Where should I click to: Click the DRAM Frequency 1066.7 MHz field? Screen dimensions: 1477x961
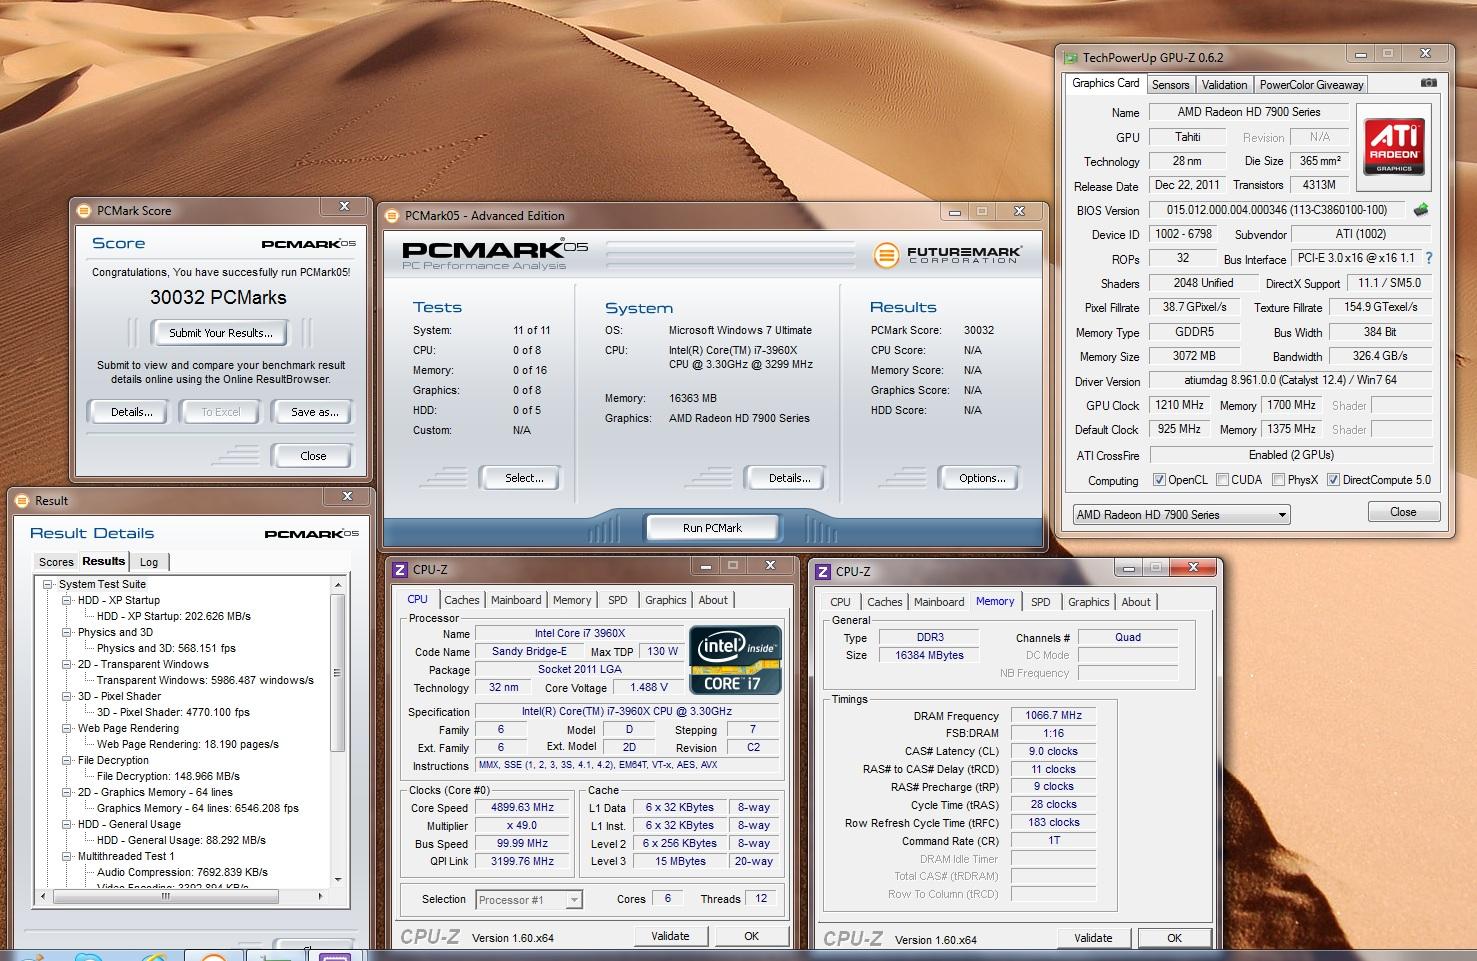[1054, 716]
